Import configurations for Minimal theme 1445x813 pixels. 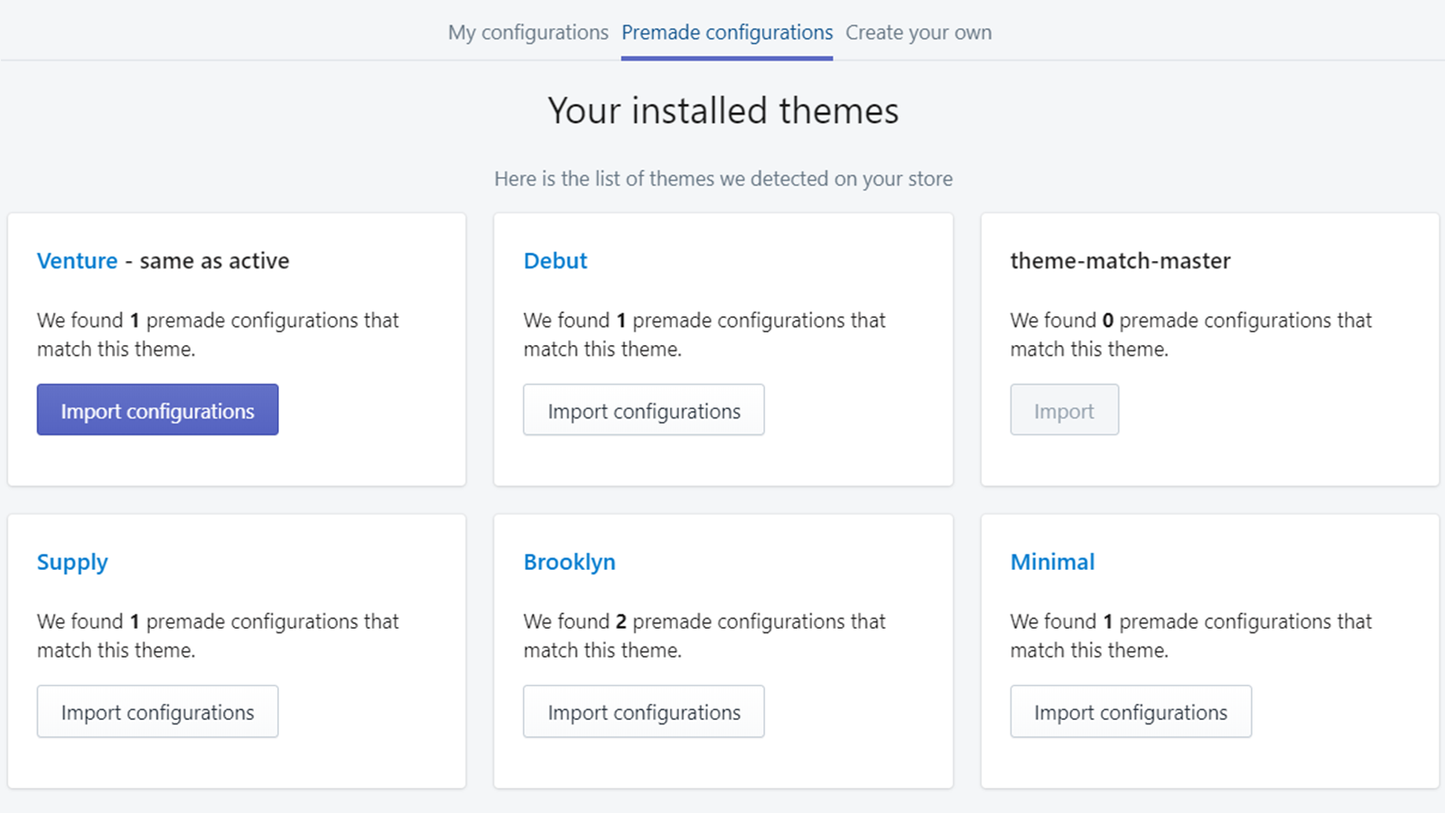tap(1131, 712)
